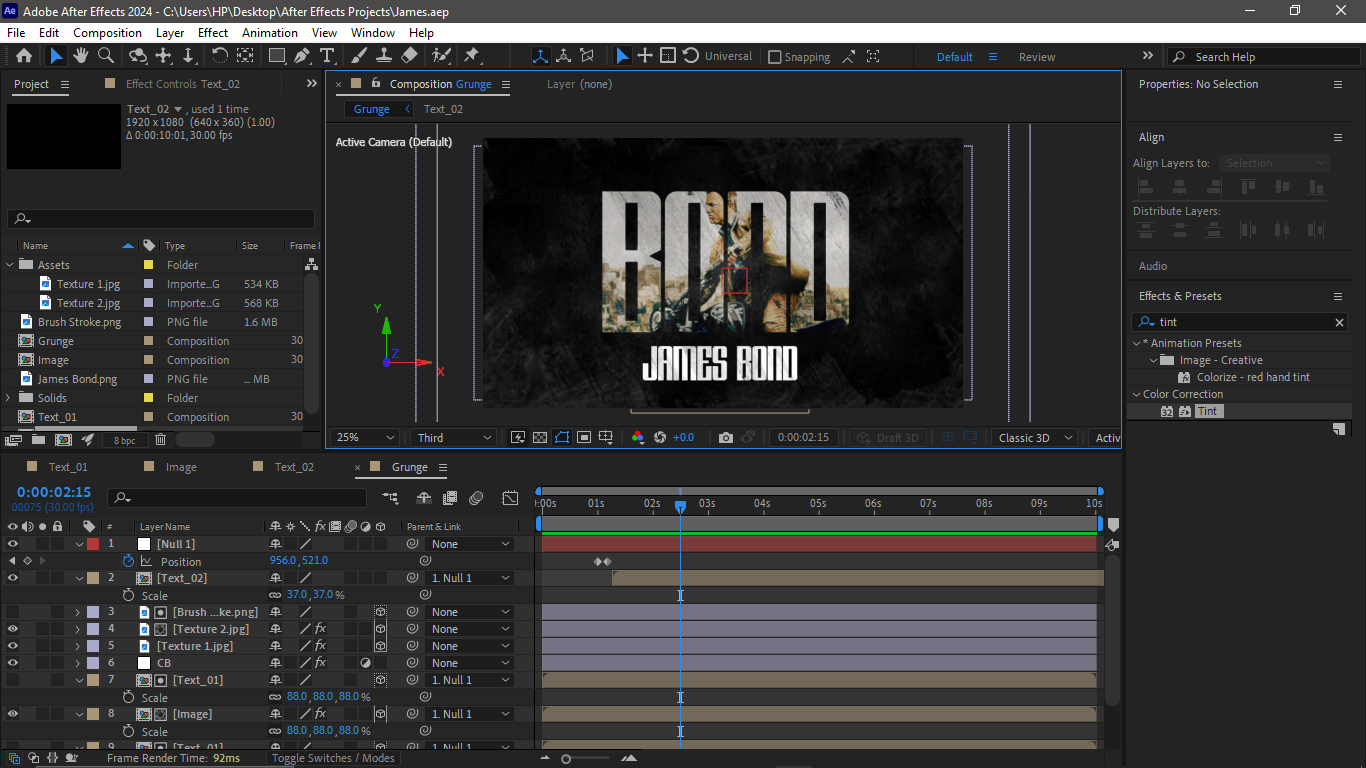The image size is (1366, 768).
Task: Clear the tint effects search
Action: point(1339,322)
